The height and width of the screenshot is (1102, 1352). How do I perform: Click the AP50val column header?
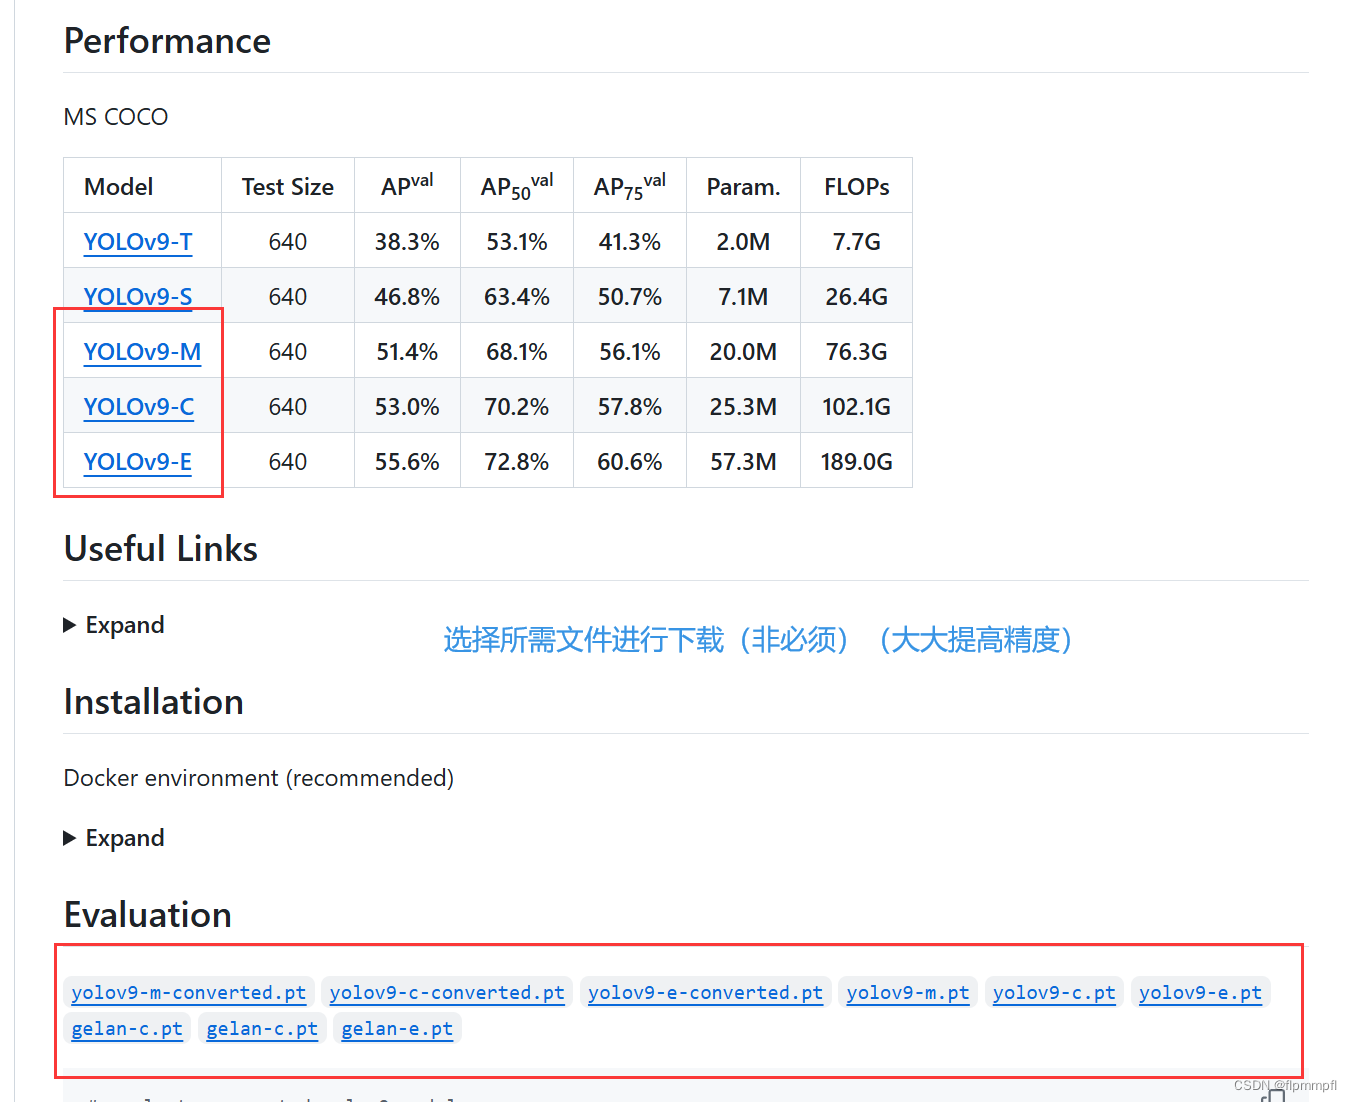(x=517, y=187)
